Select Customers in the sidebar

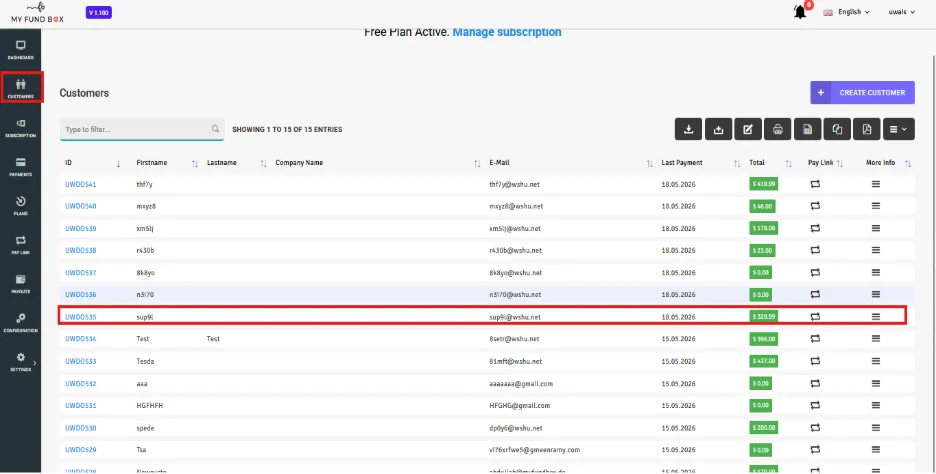pos(21,88)
